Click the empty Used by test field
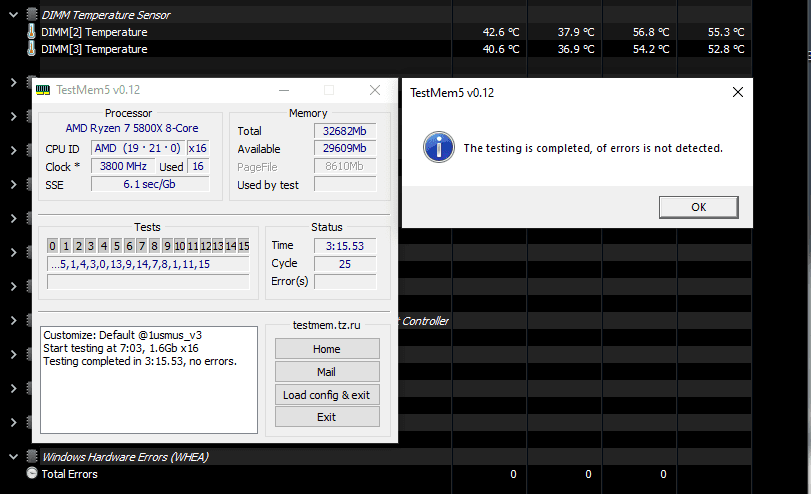The width and height of the screenshot is (811, 494). (344, 185)
